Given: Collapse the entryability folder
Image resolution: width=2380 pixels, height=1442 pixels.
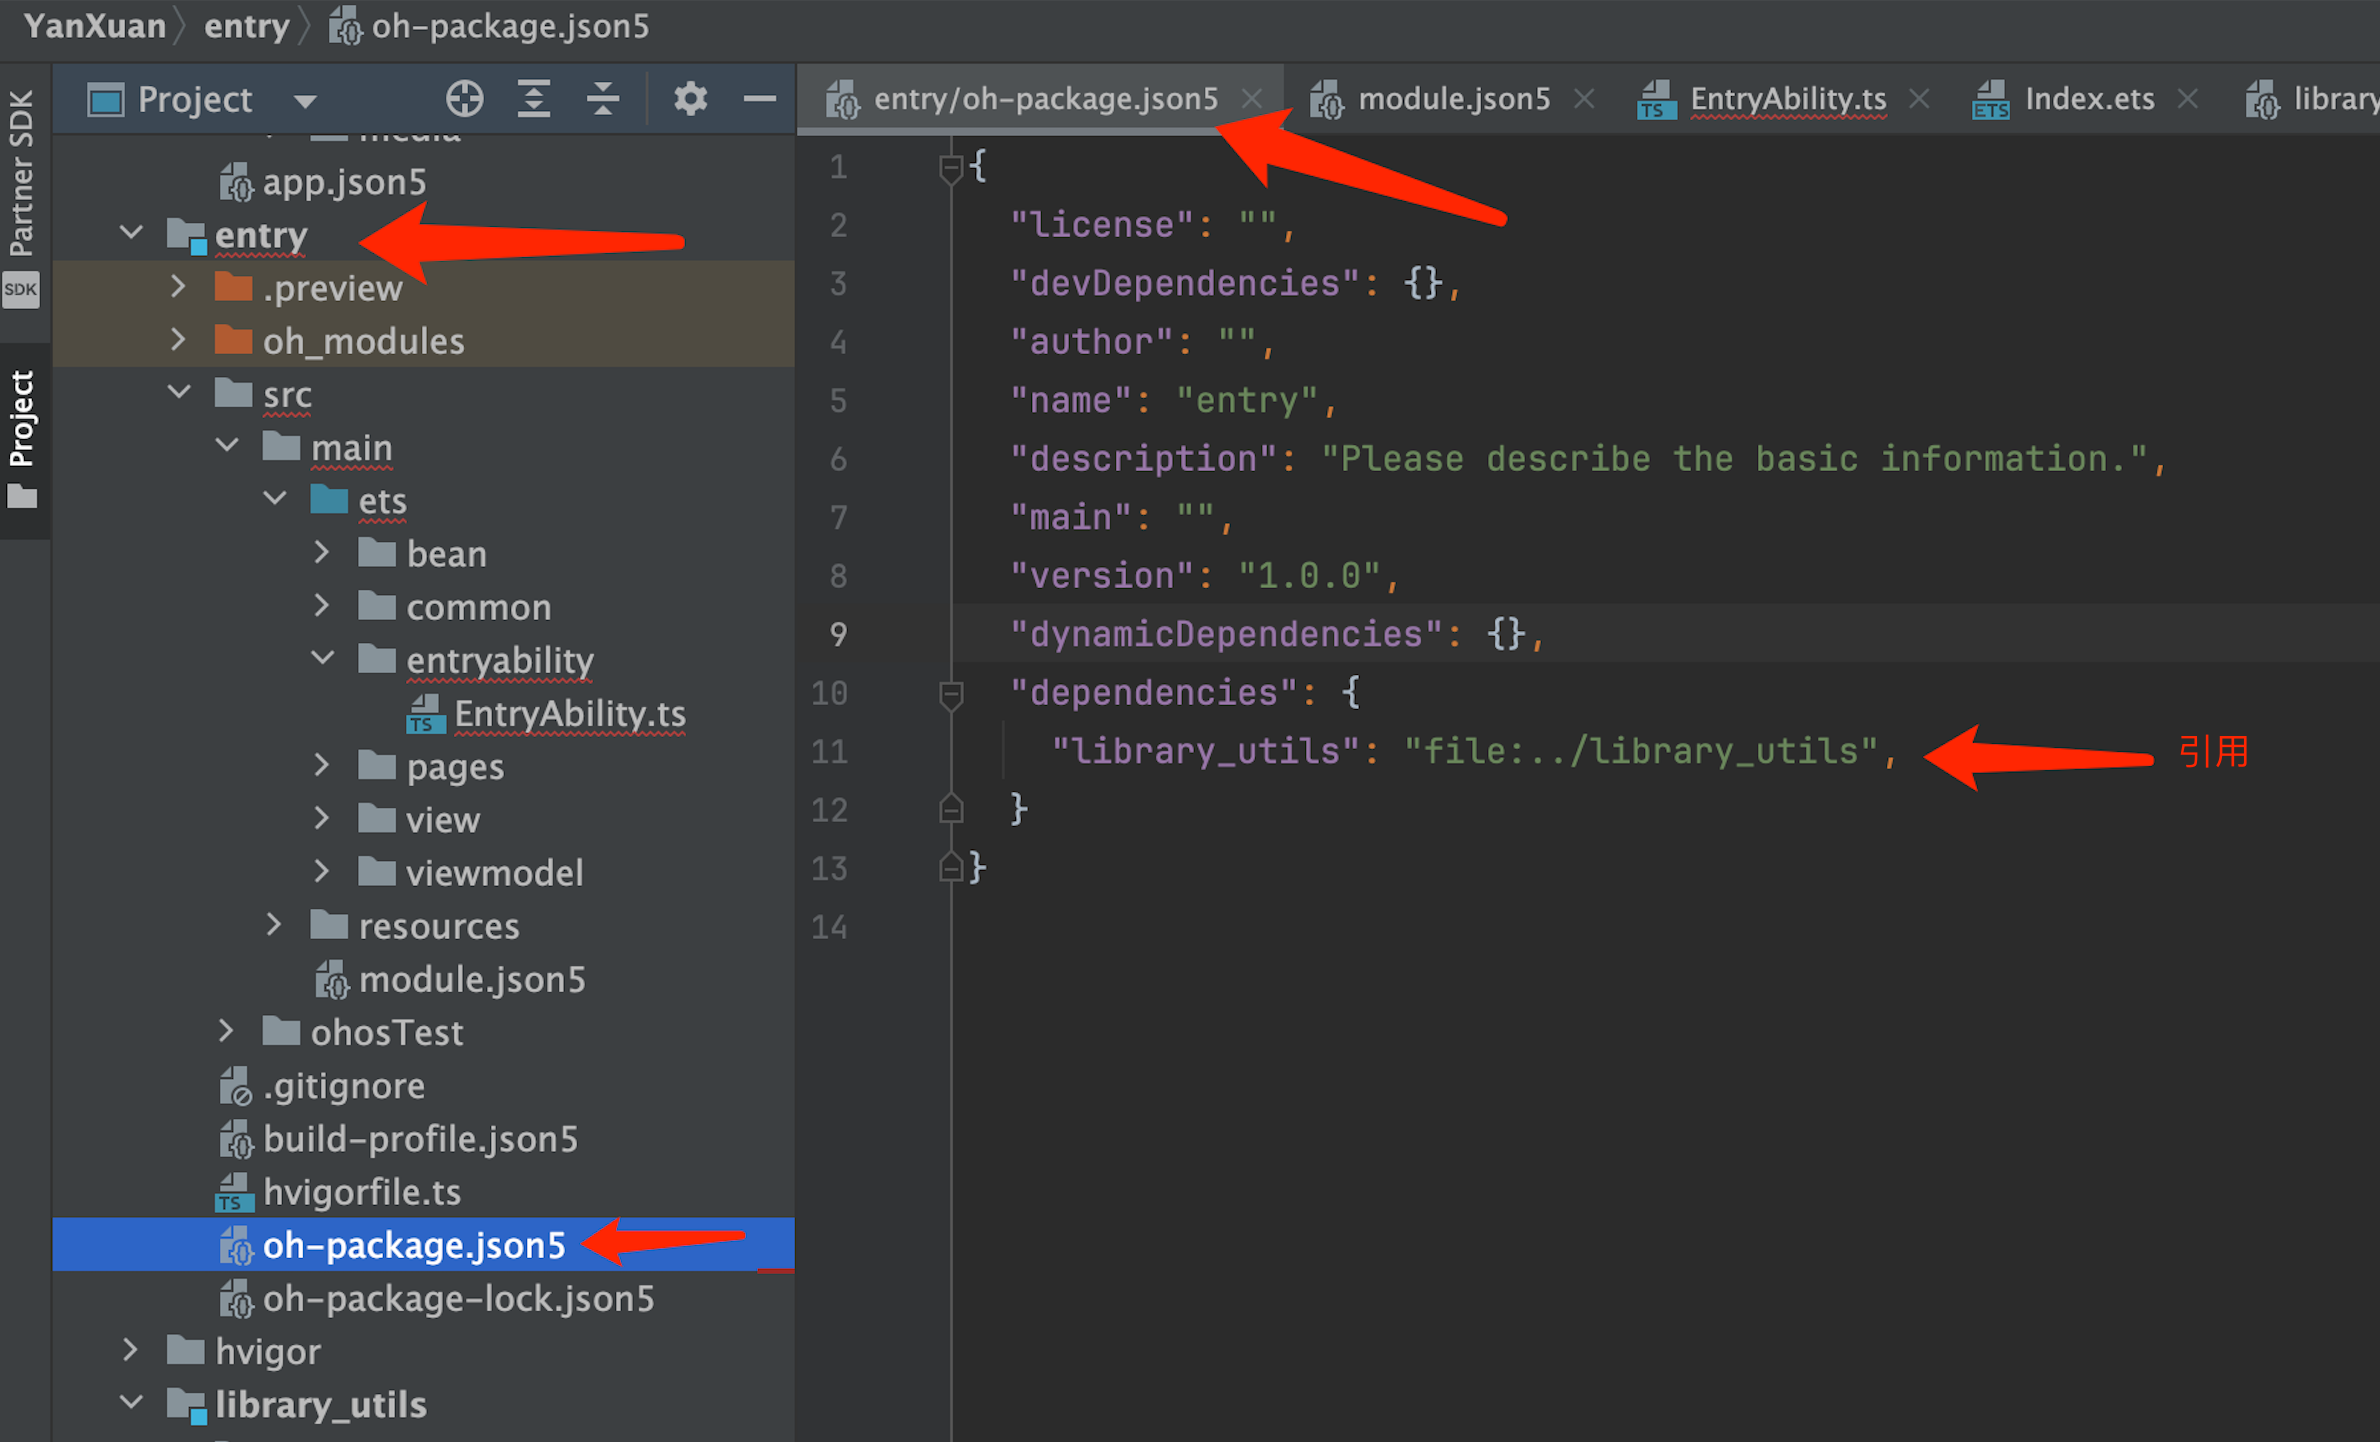Looking at the screenshot, I should (322, 659).
